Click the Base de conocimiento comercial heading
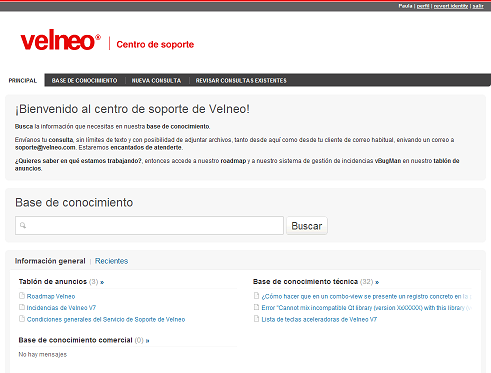This screenshot has height=373, width=491. pos(75,340)
